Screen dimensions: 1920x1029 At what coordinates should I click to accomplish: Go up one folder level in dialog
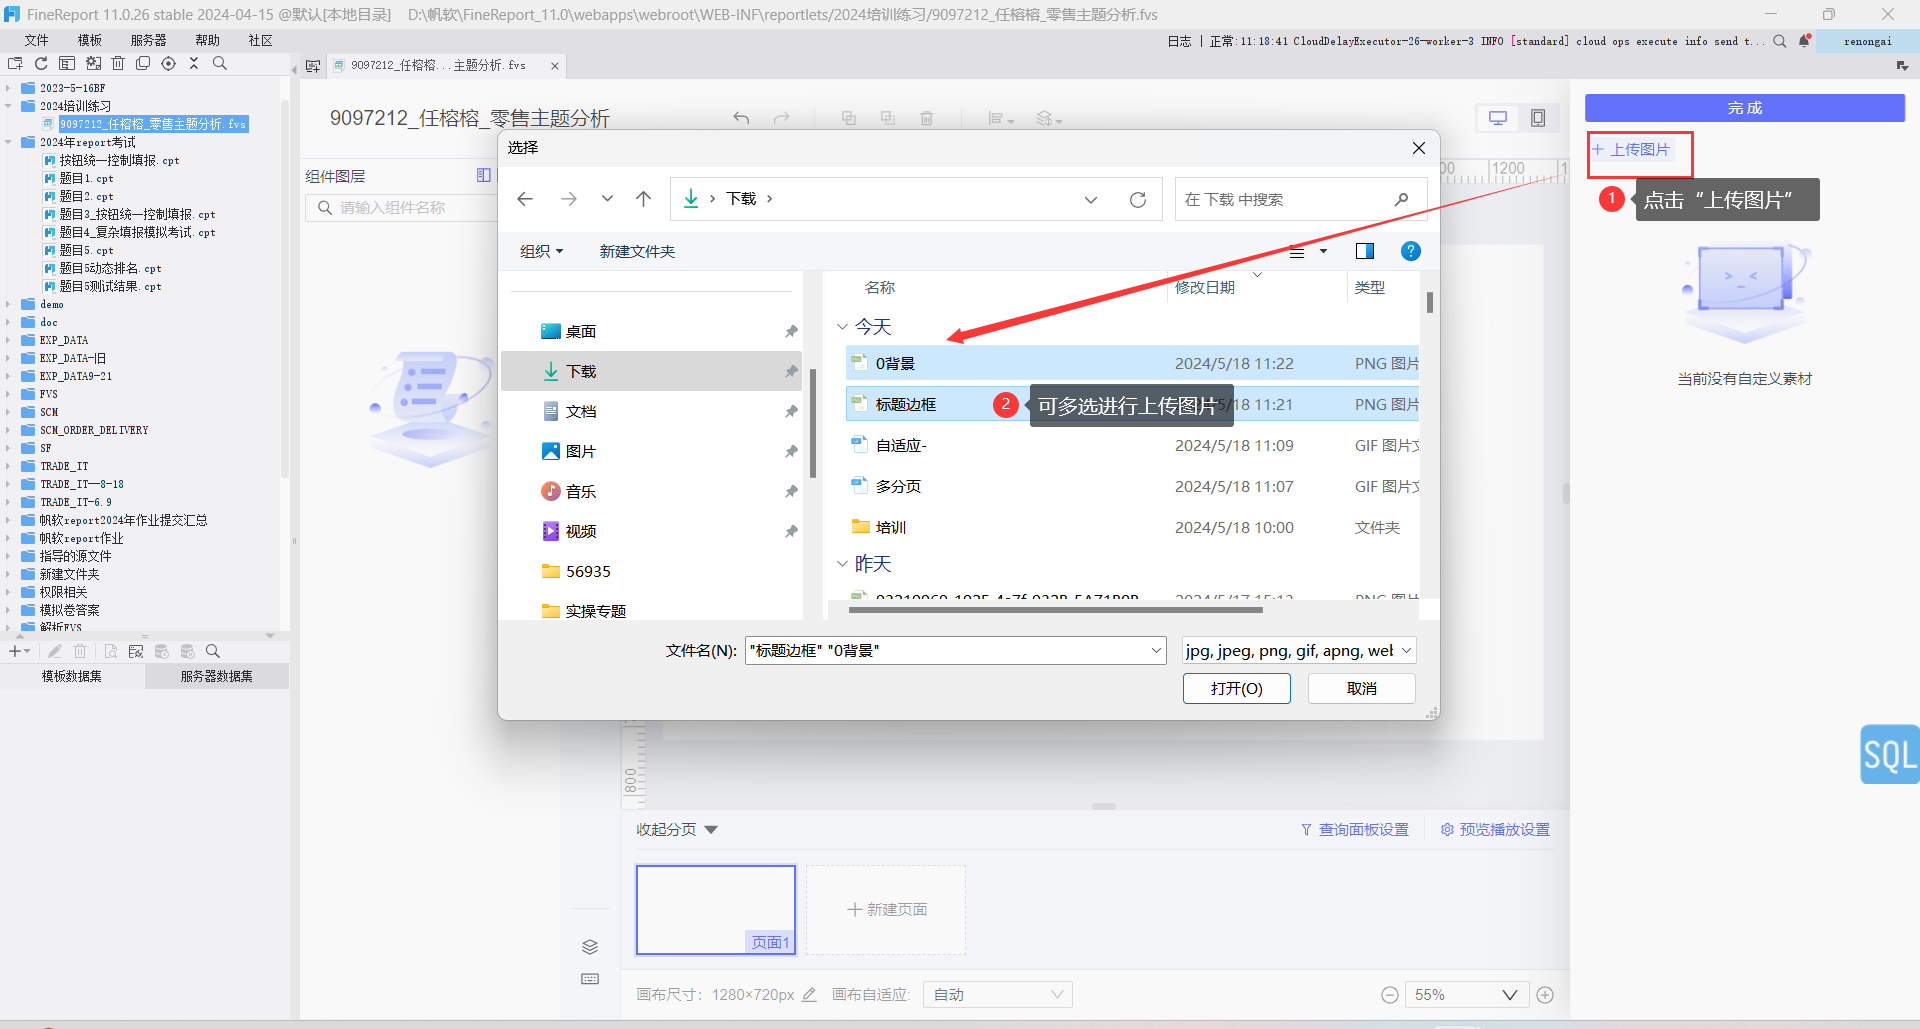pos(643,199)
